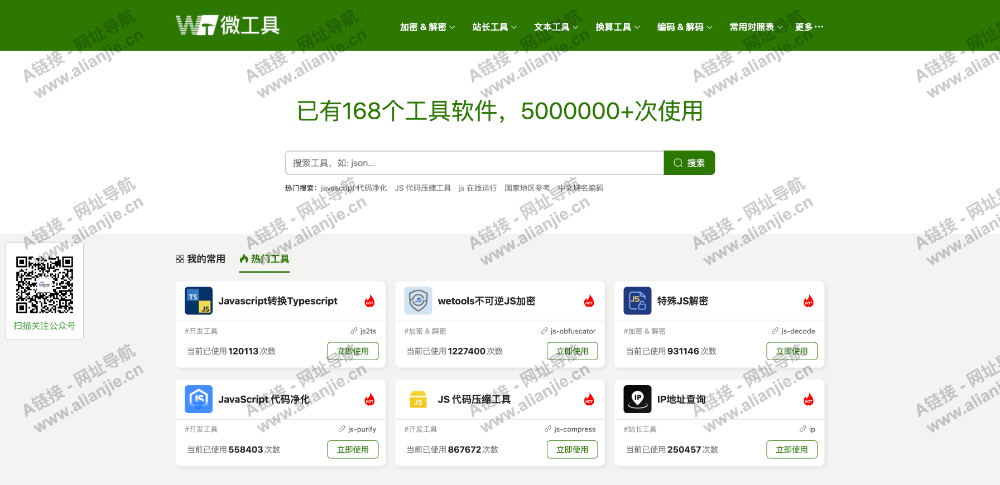Open the Javascript转换Typescript tool icon
The image size is (1000, 485).
(x=198, y=301)
